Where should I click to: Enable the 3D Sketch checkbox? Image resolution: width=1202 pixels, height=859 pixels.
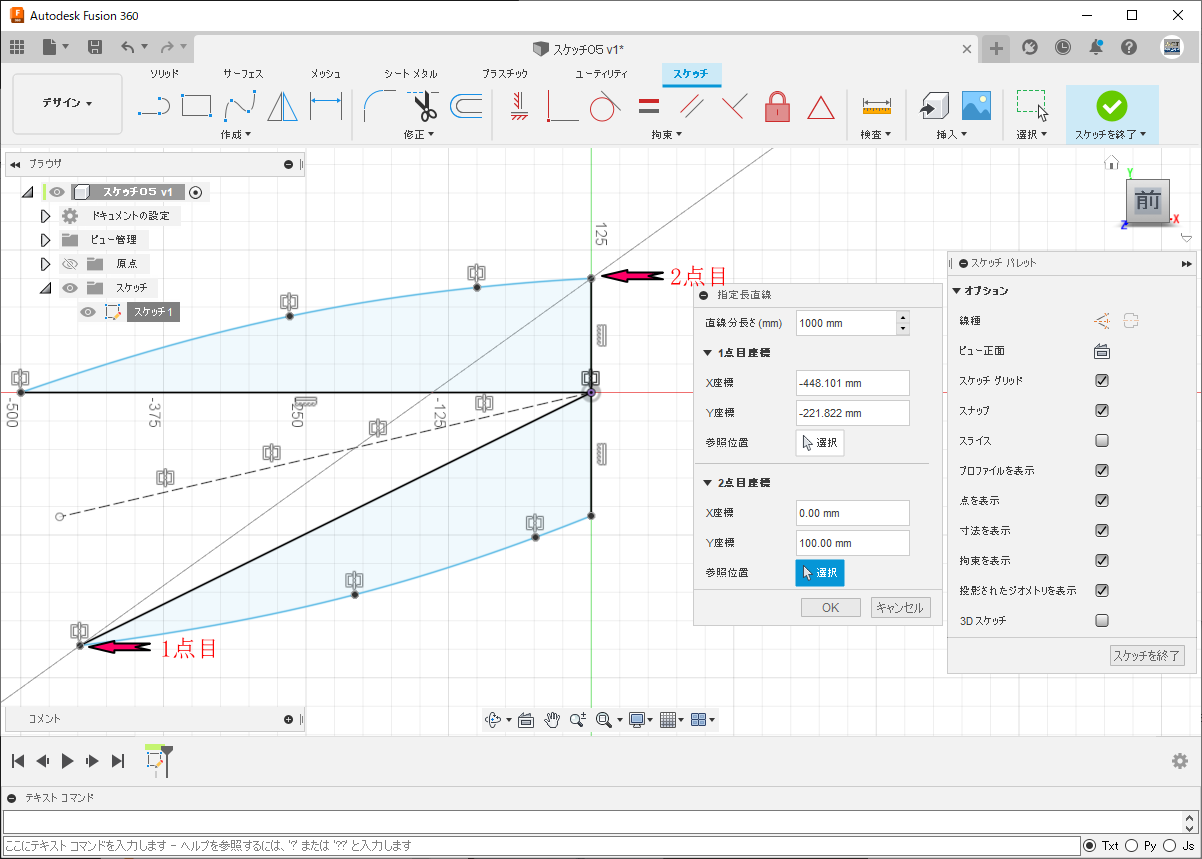point(1102,621)
